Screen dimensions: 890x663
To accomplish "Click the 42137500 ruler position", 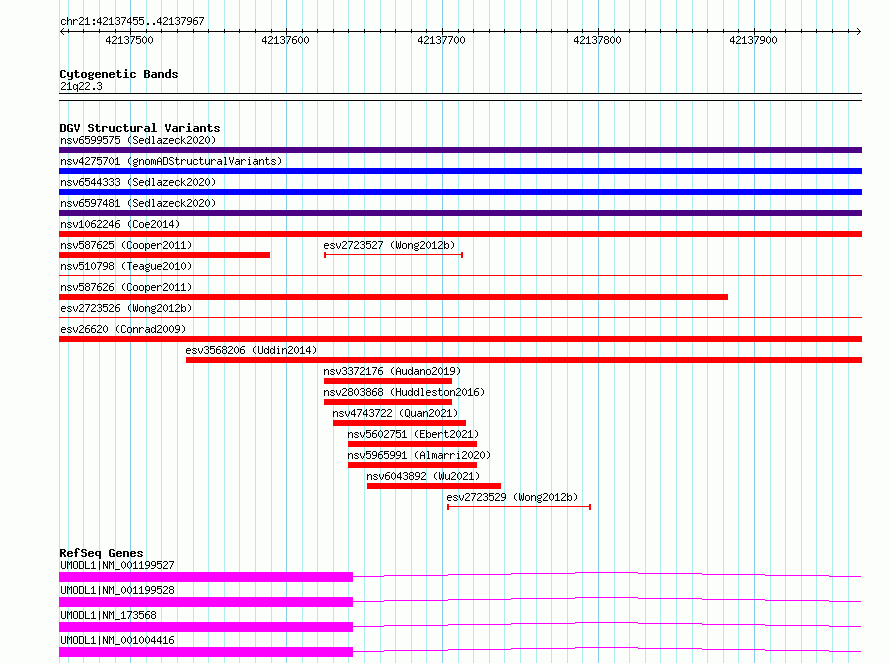I will (x=129, y=40).
